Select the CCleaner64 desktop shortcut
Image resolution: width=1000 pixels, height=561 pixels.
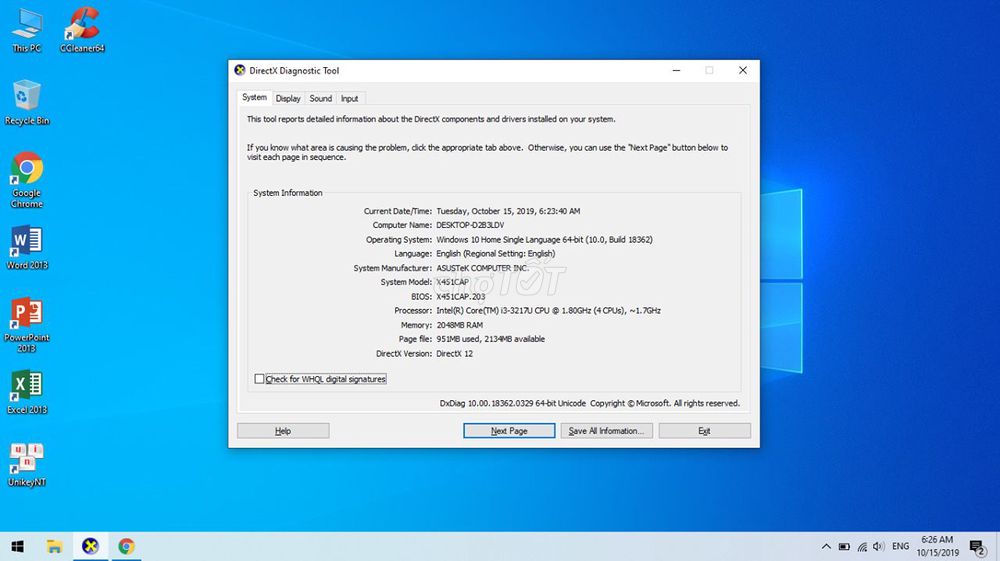[82, 30]
